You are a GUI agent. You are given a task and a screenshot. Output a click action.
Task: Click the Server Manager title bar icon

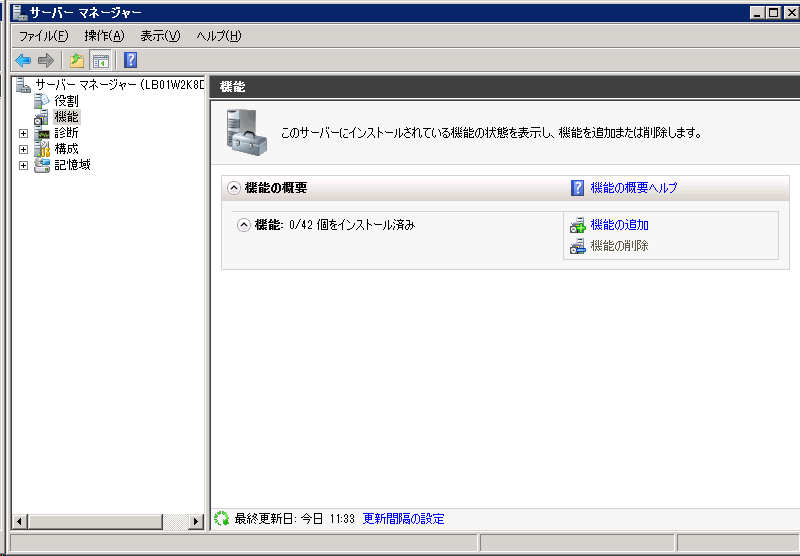[19, 12]
